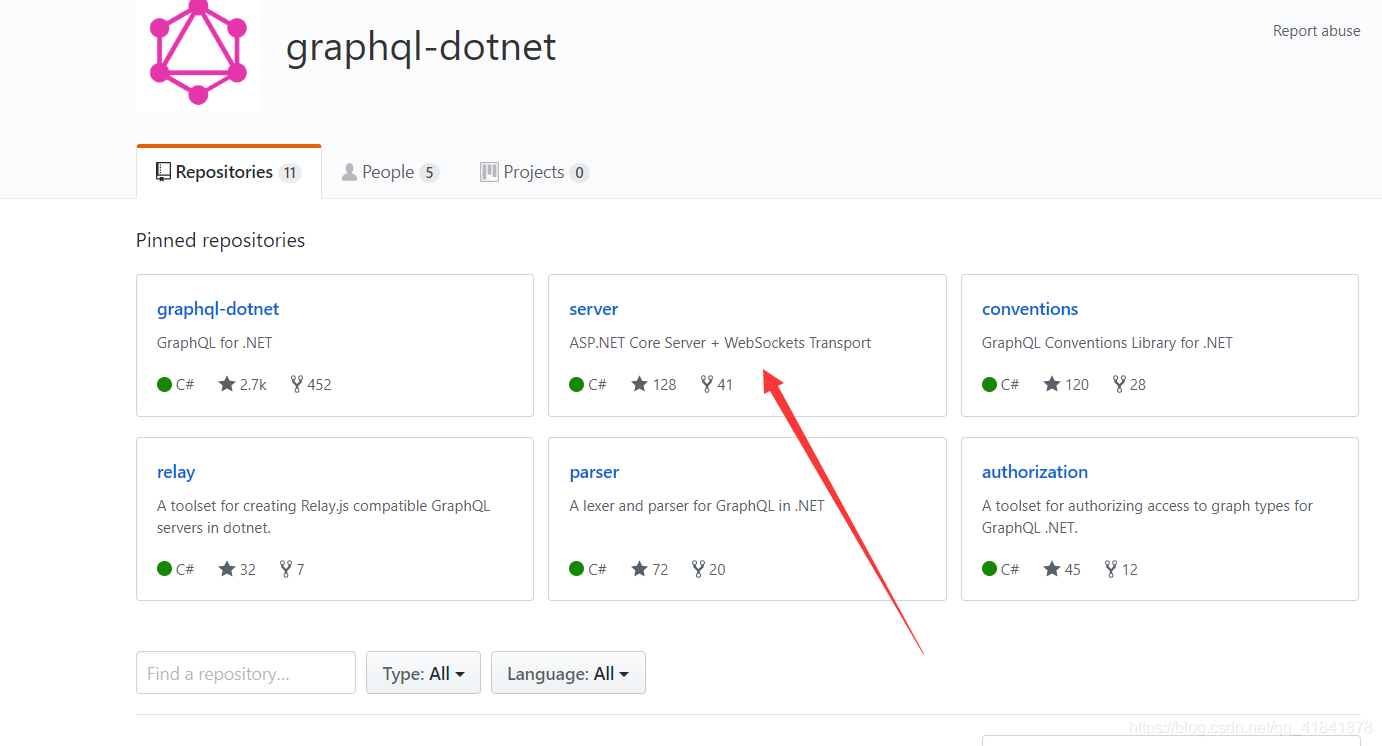Click the fork icon showing 41
The height and width of the screenshot is (746, 1382).
click(707, 384)
